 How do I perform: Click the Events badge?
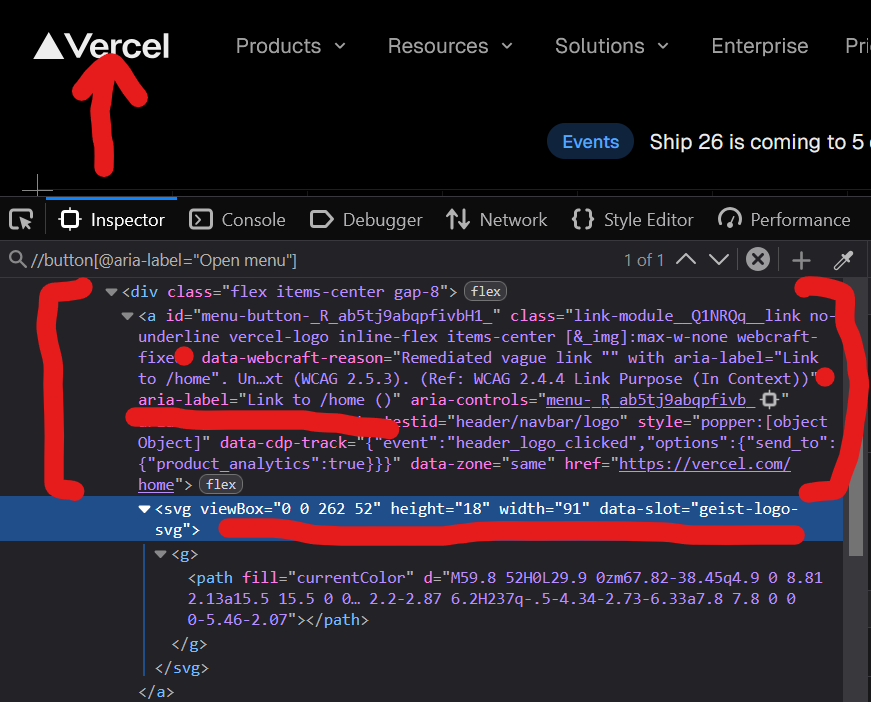pyautogui.click(x=590, y=142)
